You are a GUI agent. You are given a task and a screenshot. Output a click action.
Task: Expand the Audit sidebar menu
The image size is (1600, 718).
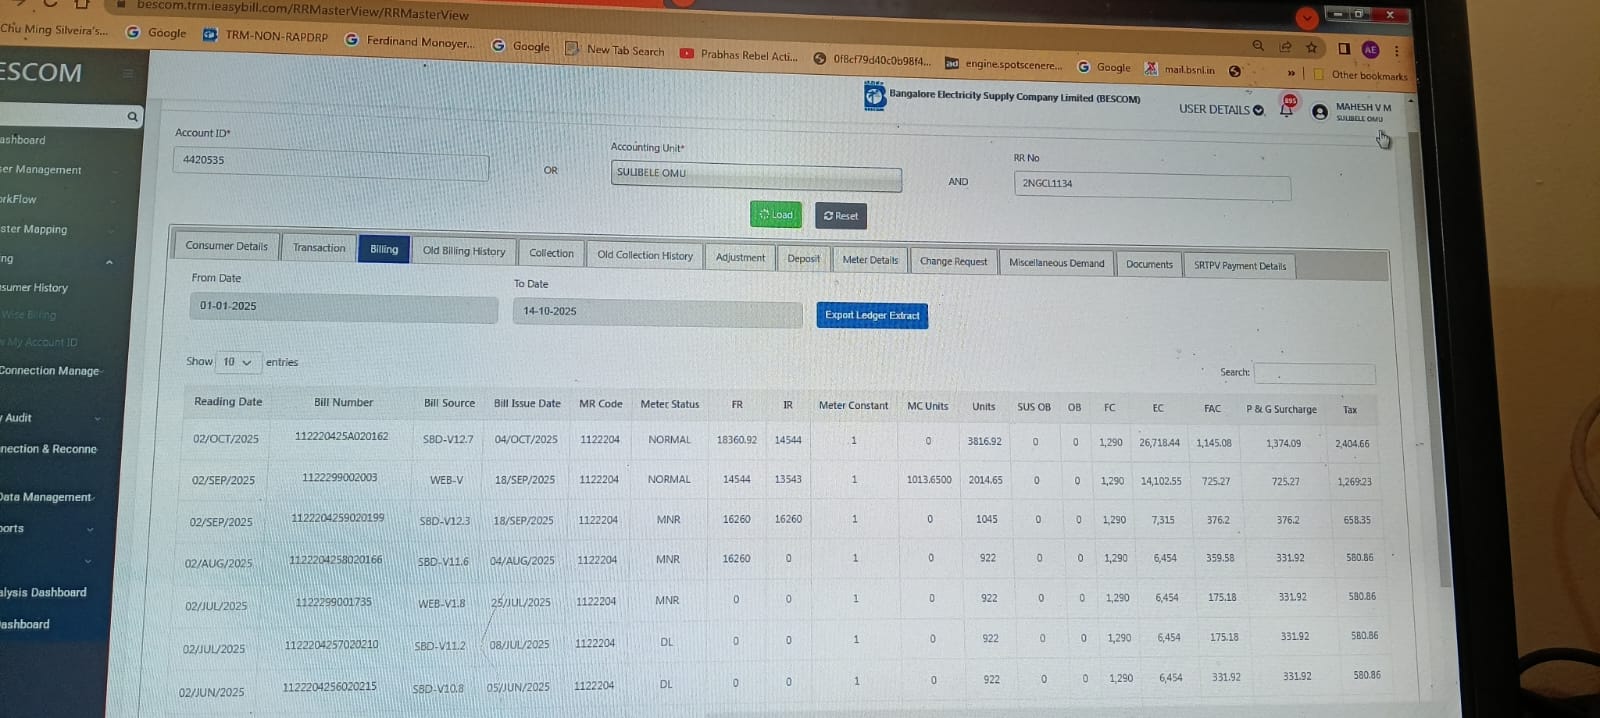click(97, 419)
